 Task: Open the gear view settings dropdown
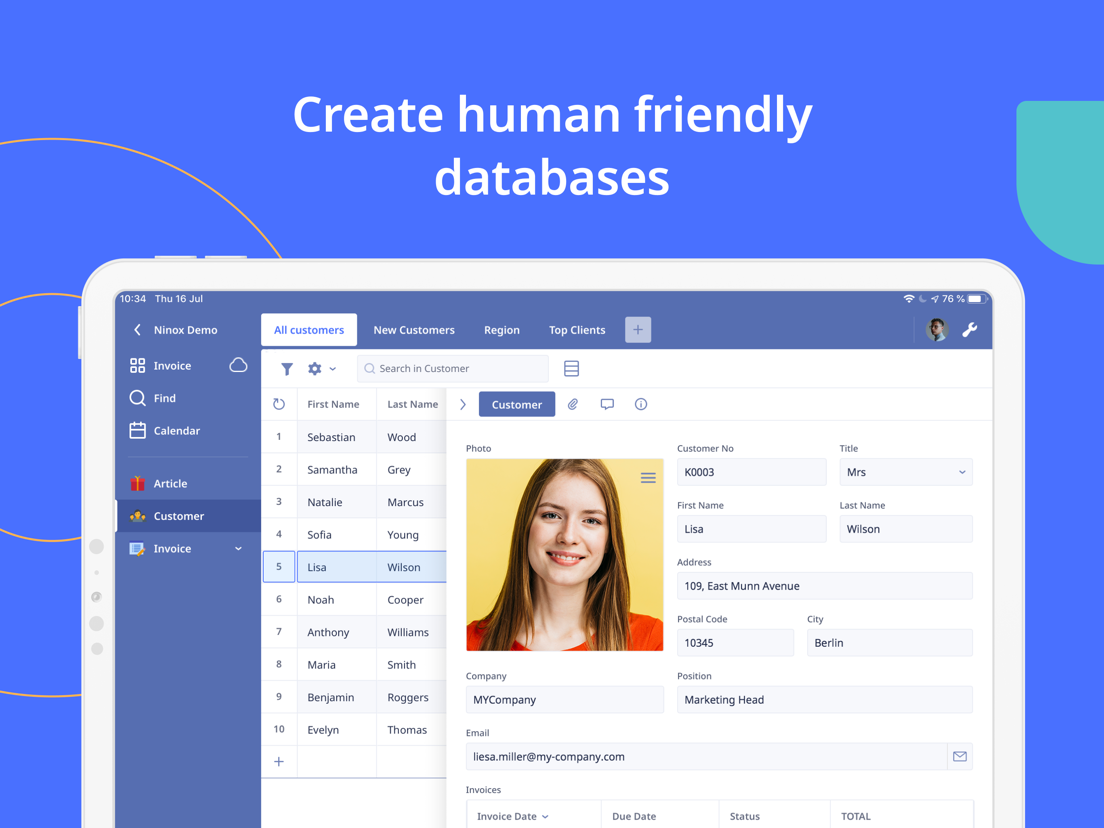[322, 368]
